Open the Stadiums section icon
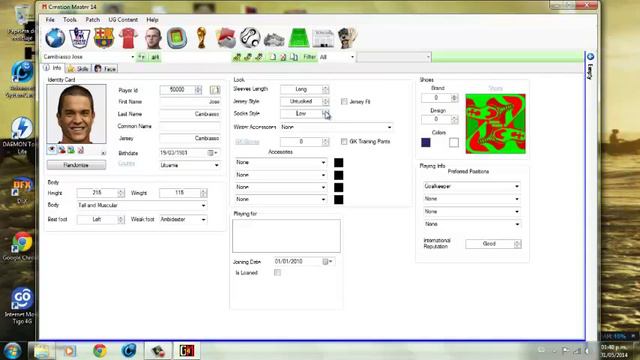 177,38
